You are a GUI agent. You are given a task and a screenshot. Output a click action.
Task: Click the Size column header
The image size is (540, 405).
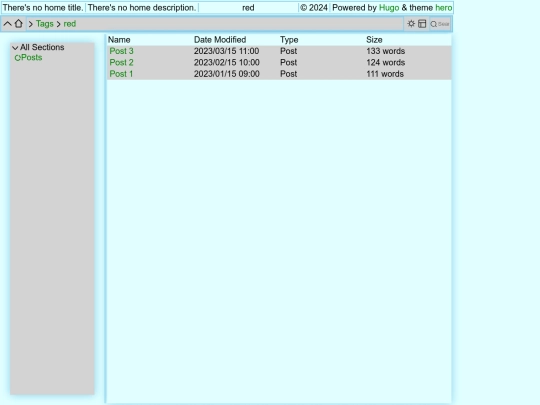tap(374, 40)
